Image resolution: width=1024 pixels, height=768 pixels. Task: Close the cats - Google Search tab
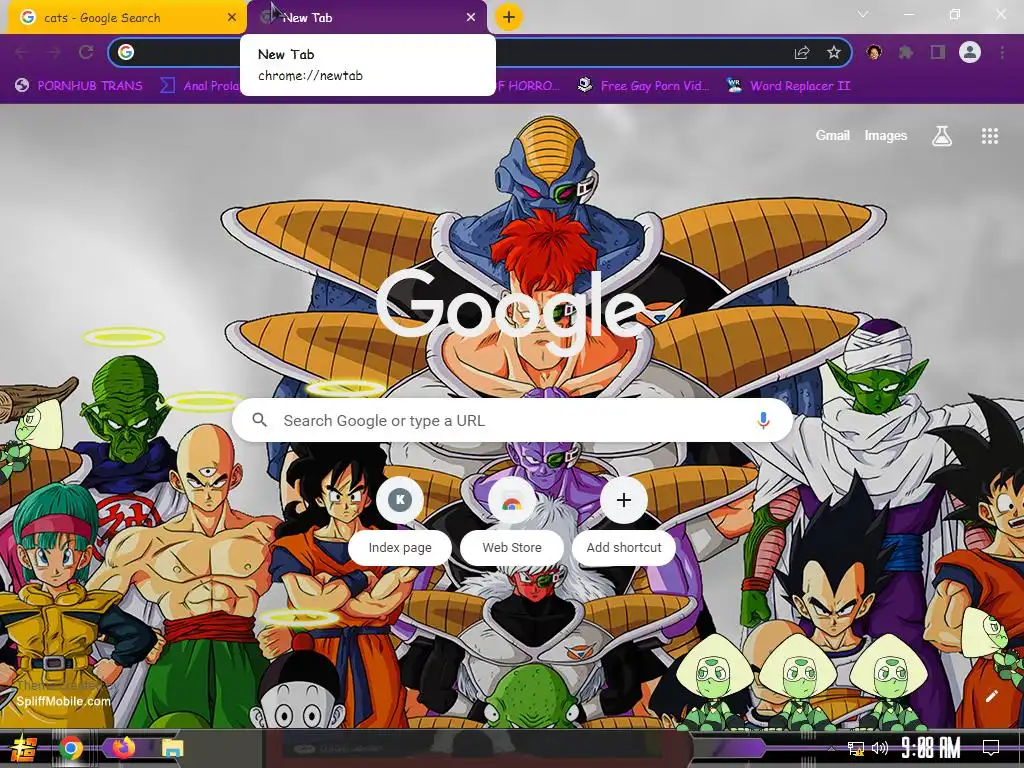click(x=232, y=18)
